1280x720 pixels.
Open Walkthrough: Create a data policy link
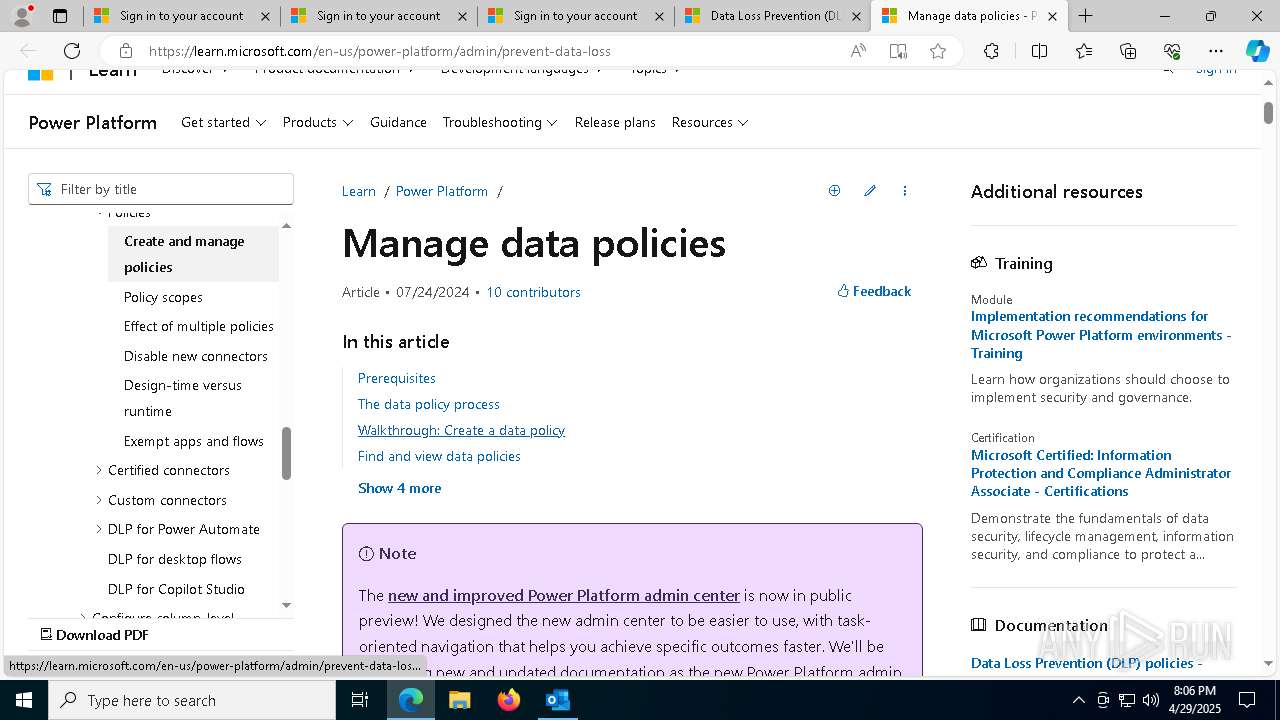[x=461, y=430]
